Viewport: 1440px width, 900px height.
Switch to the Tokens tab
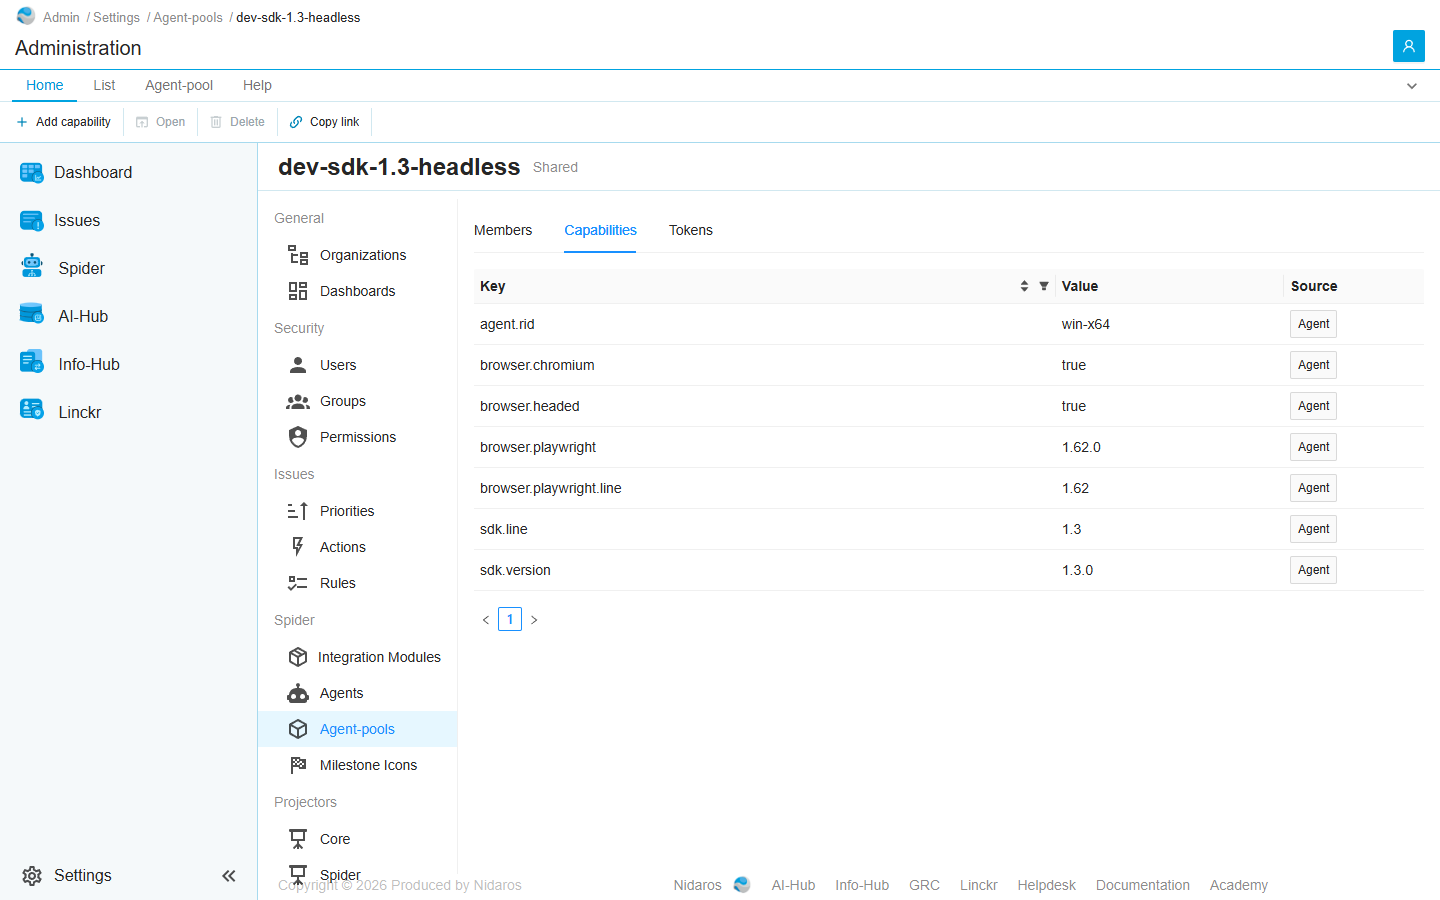click(x=691, y=230)
